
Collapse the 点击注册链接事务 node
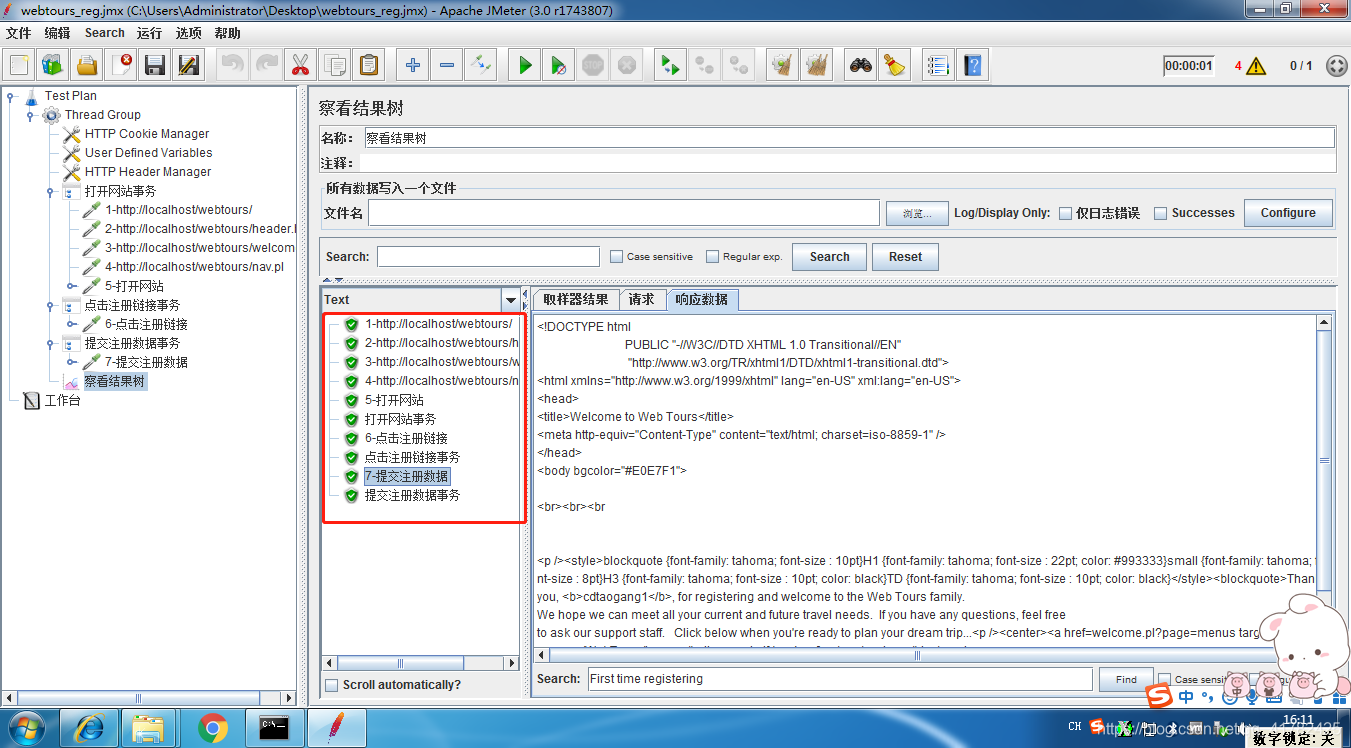point(50,305)
